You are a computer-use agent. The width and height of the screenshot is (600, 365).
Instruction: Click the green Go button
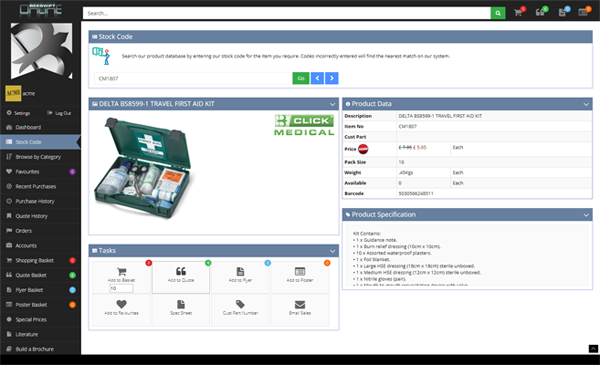click(x=301, y=78)
